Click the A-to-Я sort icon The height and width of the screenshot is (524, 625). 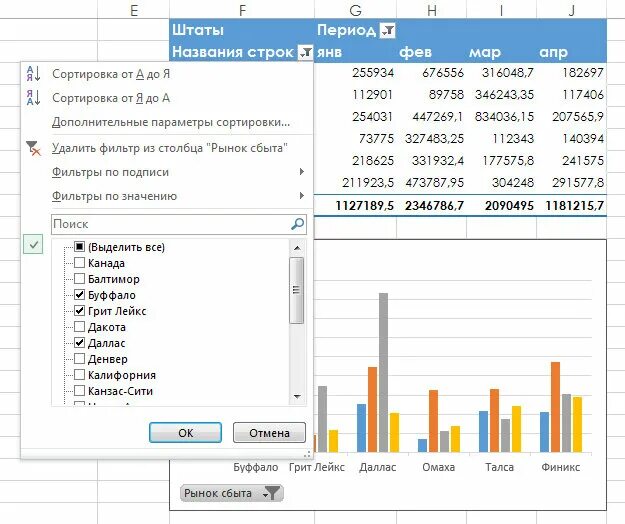(33, 74)
